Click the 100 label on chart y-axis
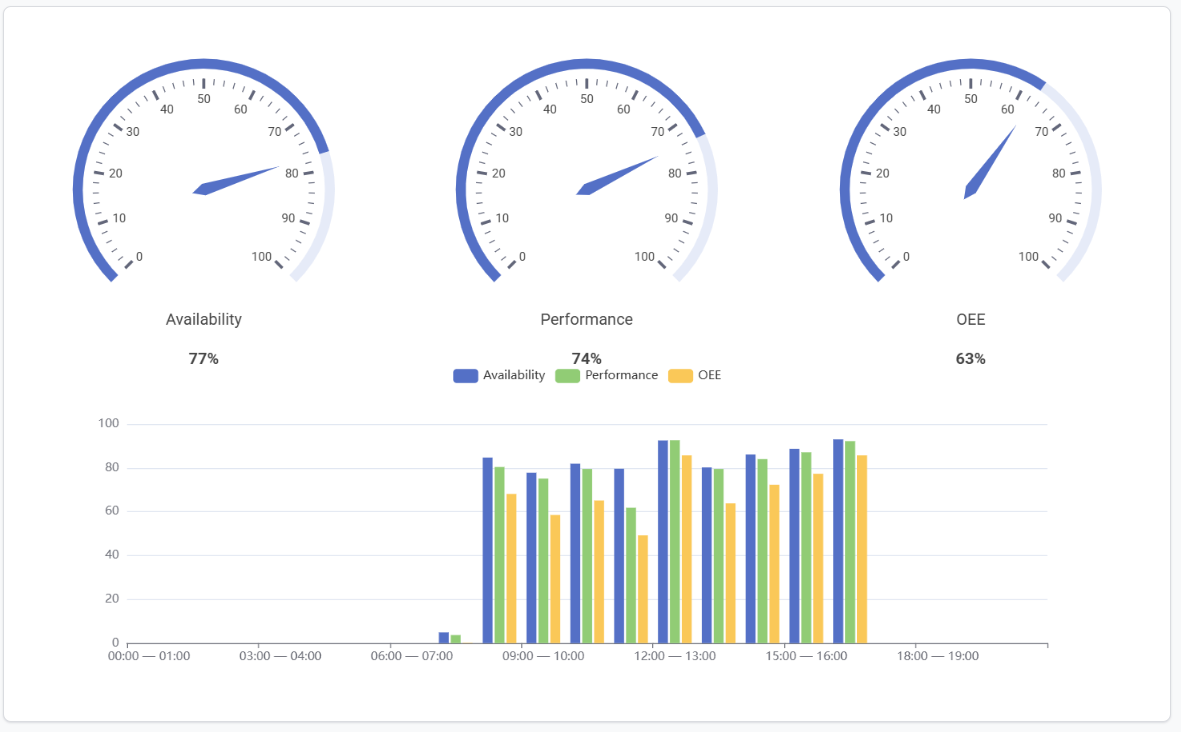 coord(108,423)
